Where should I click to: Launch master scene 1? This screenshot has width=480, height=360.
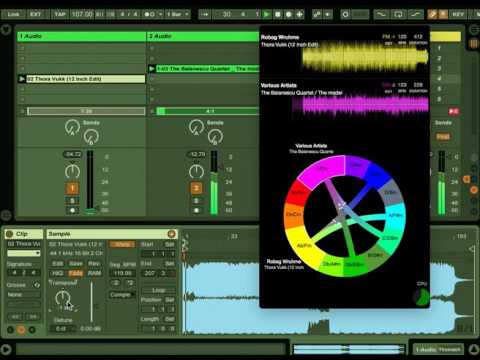(x=445, y=48)
